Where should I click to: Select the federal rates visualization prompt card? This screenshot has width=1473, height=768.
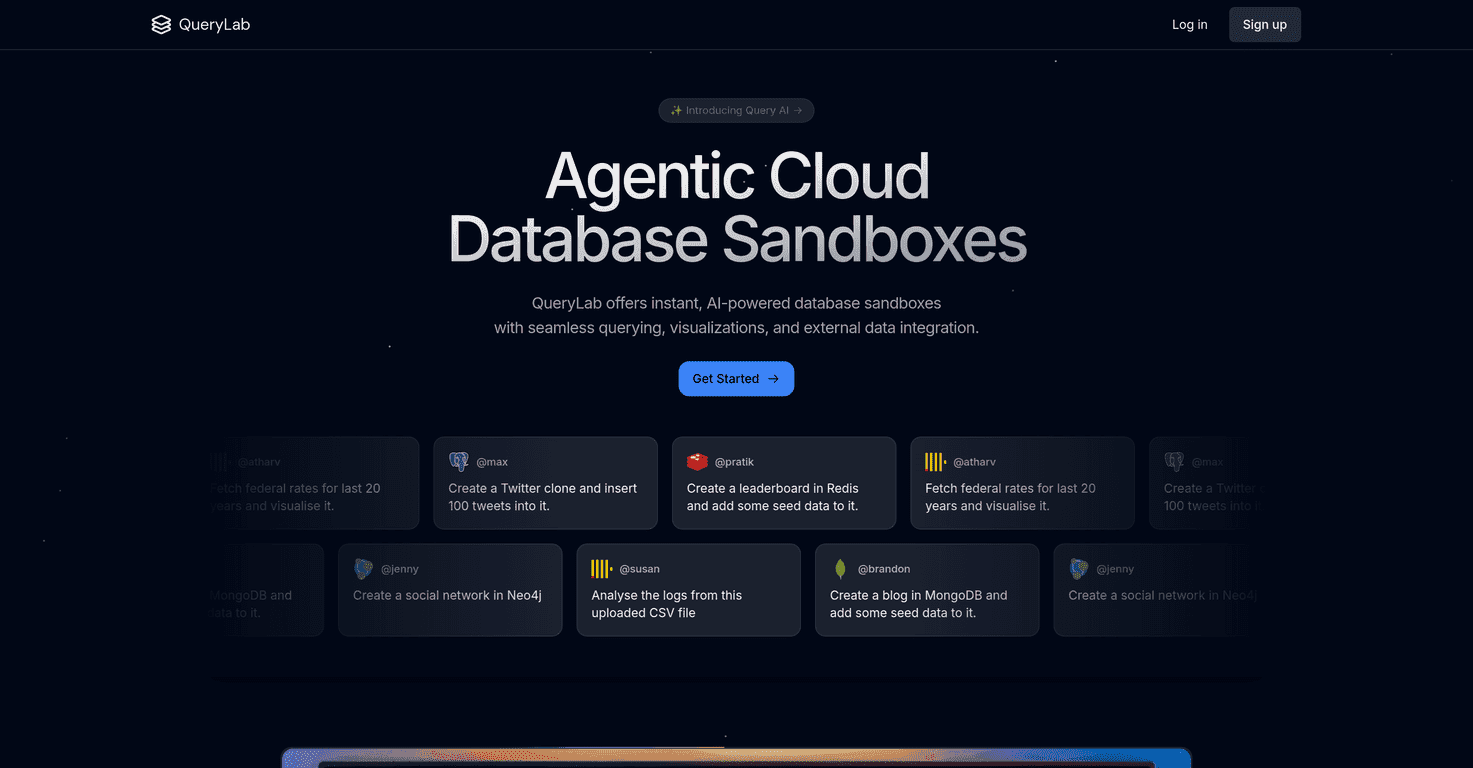click(1021, 483)
